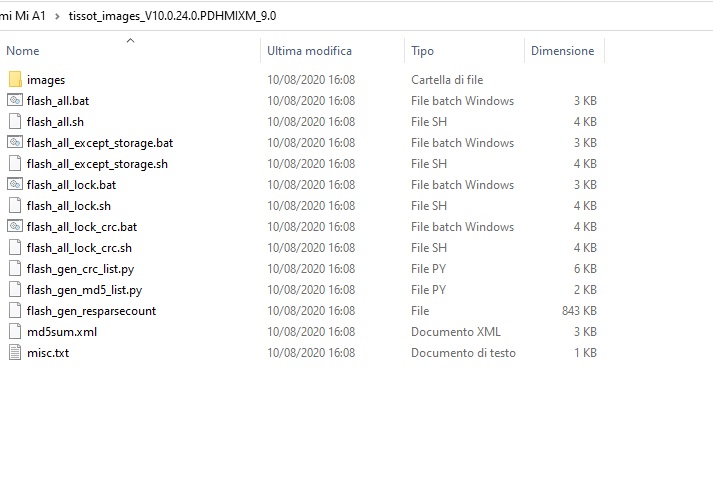Screen dimensions: 713x483
Task: Go to Mi A1 breadcrumb folder
Action: [x=23, y=16]
